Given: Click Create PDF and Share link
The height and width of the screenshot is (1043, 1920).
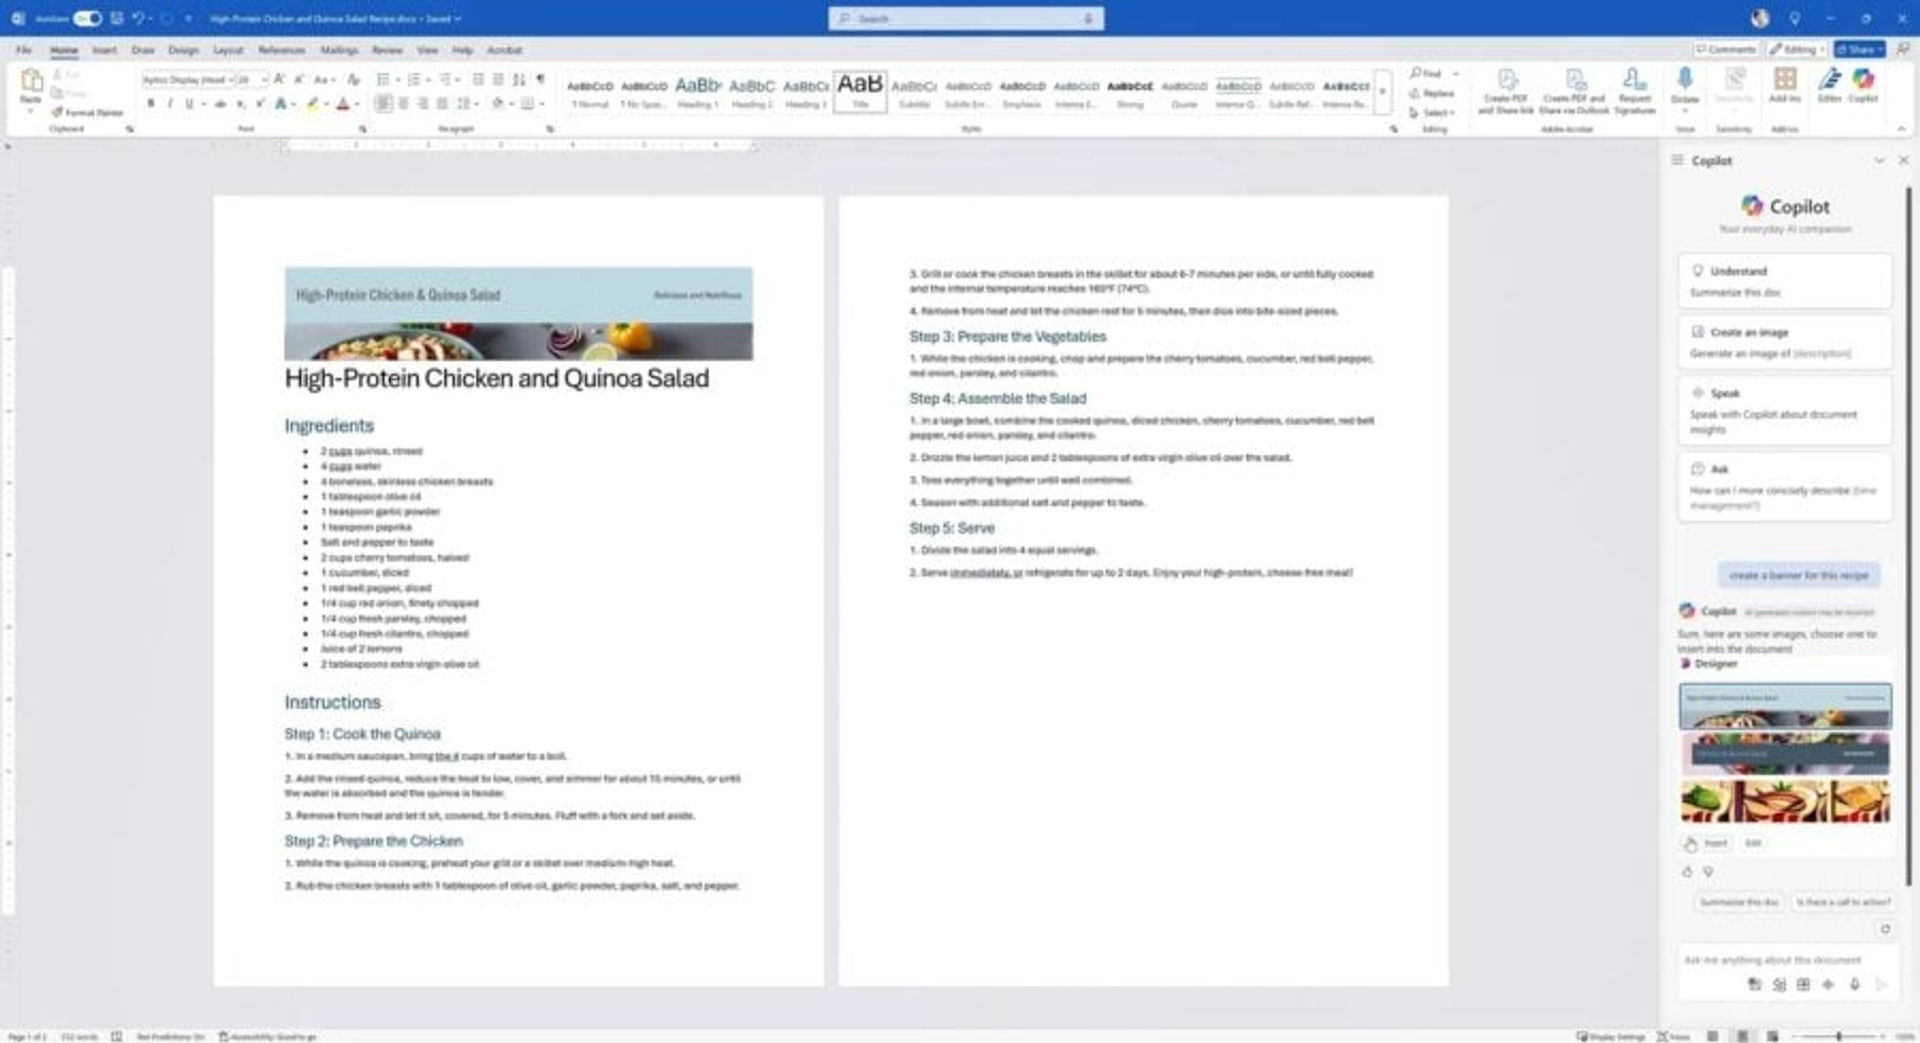Looking at the screenshot, I should pyautogui.click(x=1506, y=91).
